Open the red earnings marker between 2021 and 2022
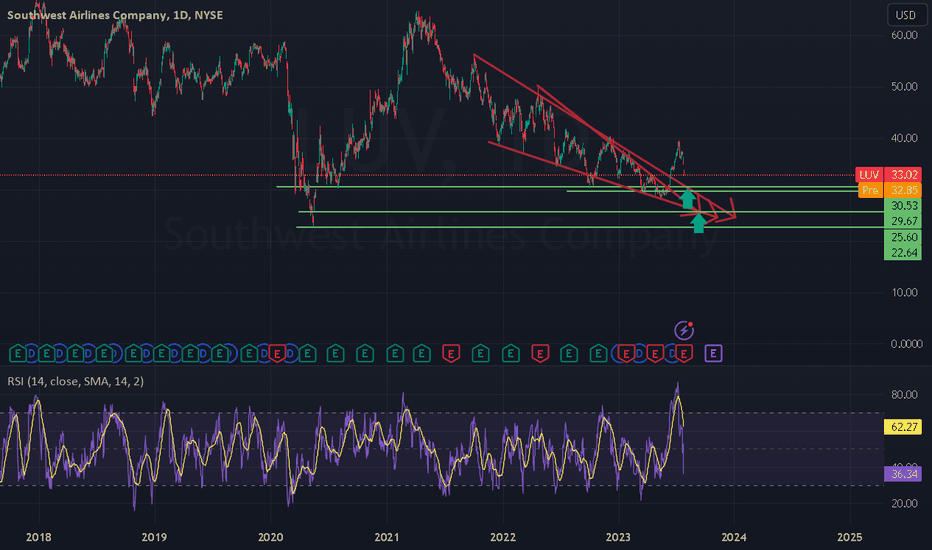Image resolution: width=932 pixels, height=550 pixels. 451,354
